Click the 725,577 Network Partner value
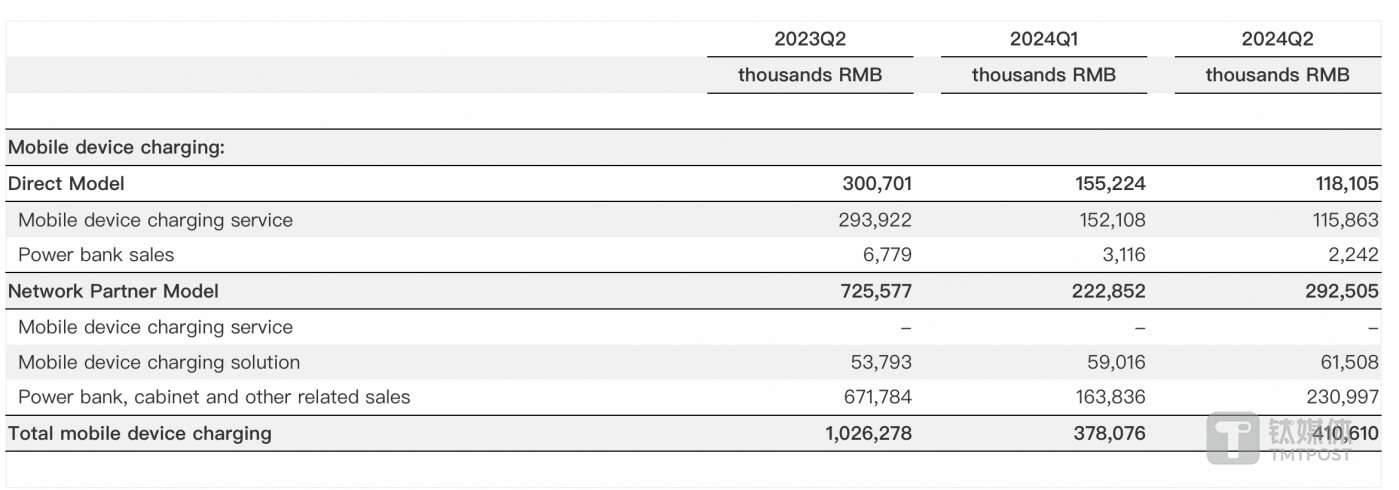The height and width of the screenshot is (490, 1399). coord(876,291)
